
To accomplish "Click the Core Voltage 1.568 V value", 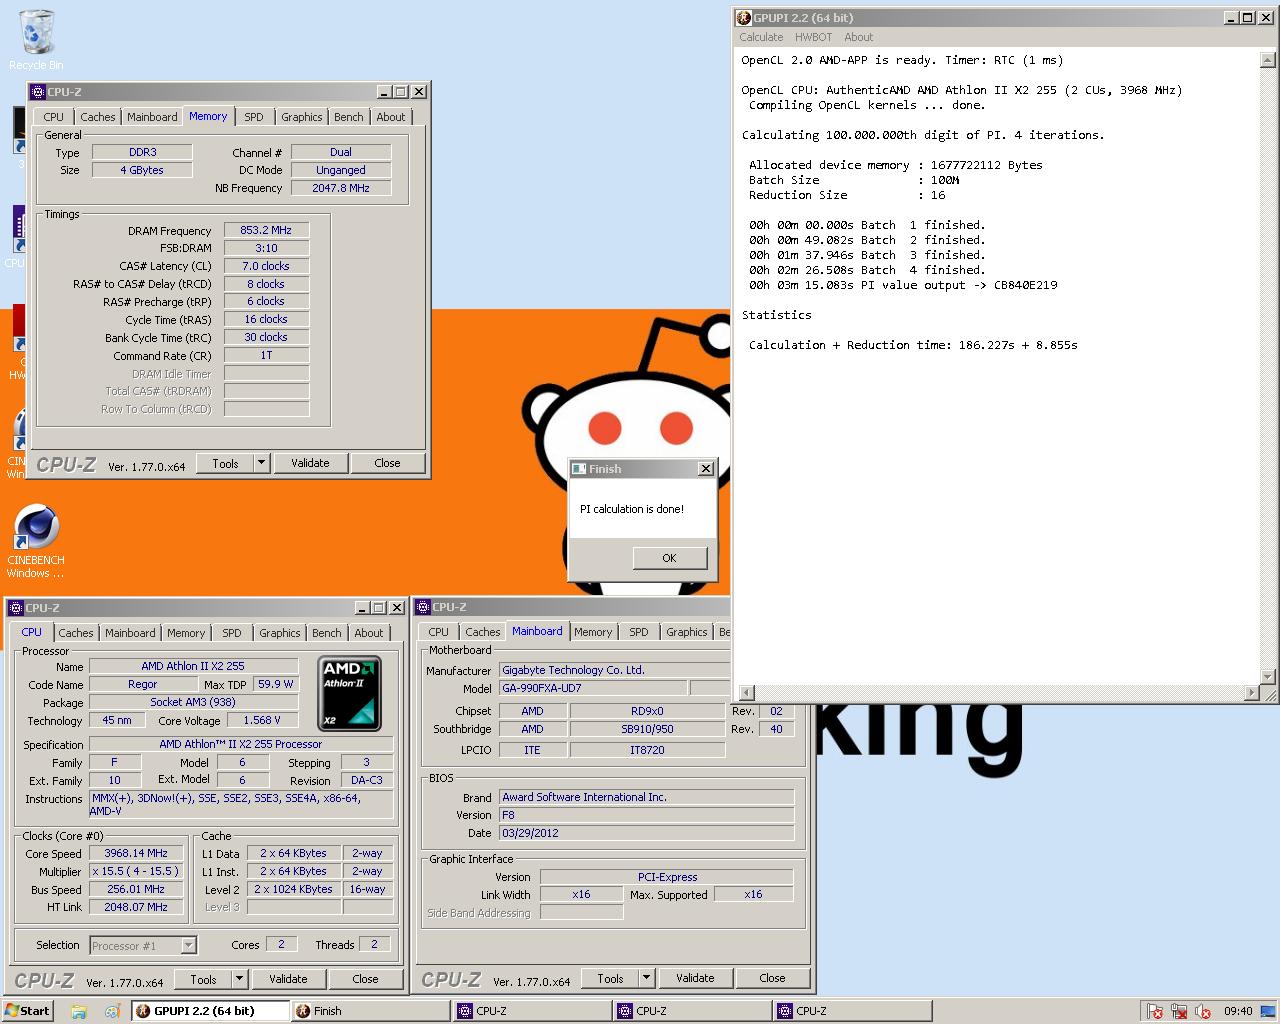I will click(x=262, y=720).
